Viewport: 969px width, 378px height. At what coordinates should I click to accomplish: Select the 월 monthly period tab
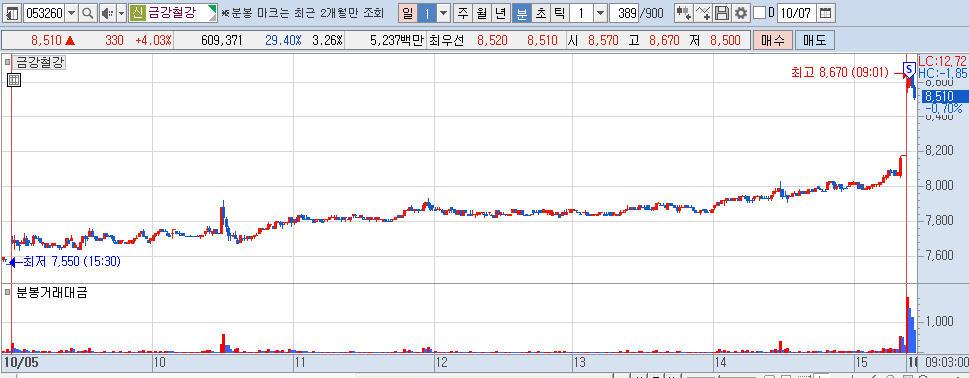tap(481, 12)
